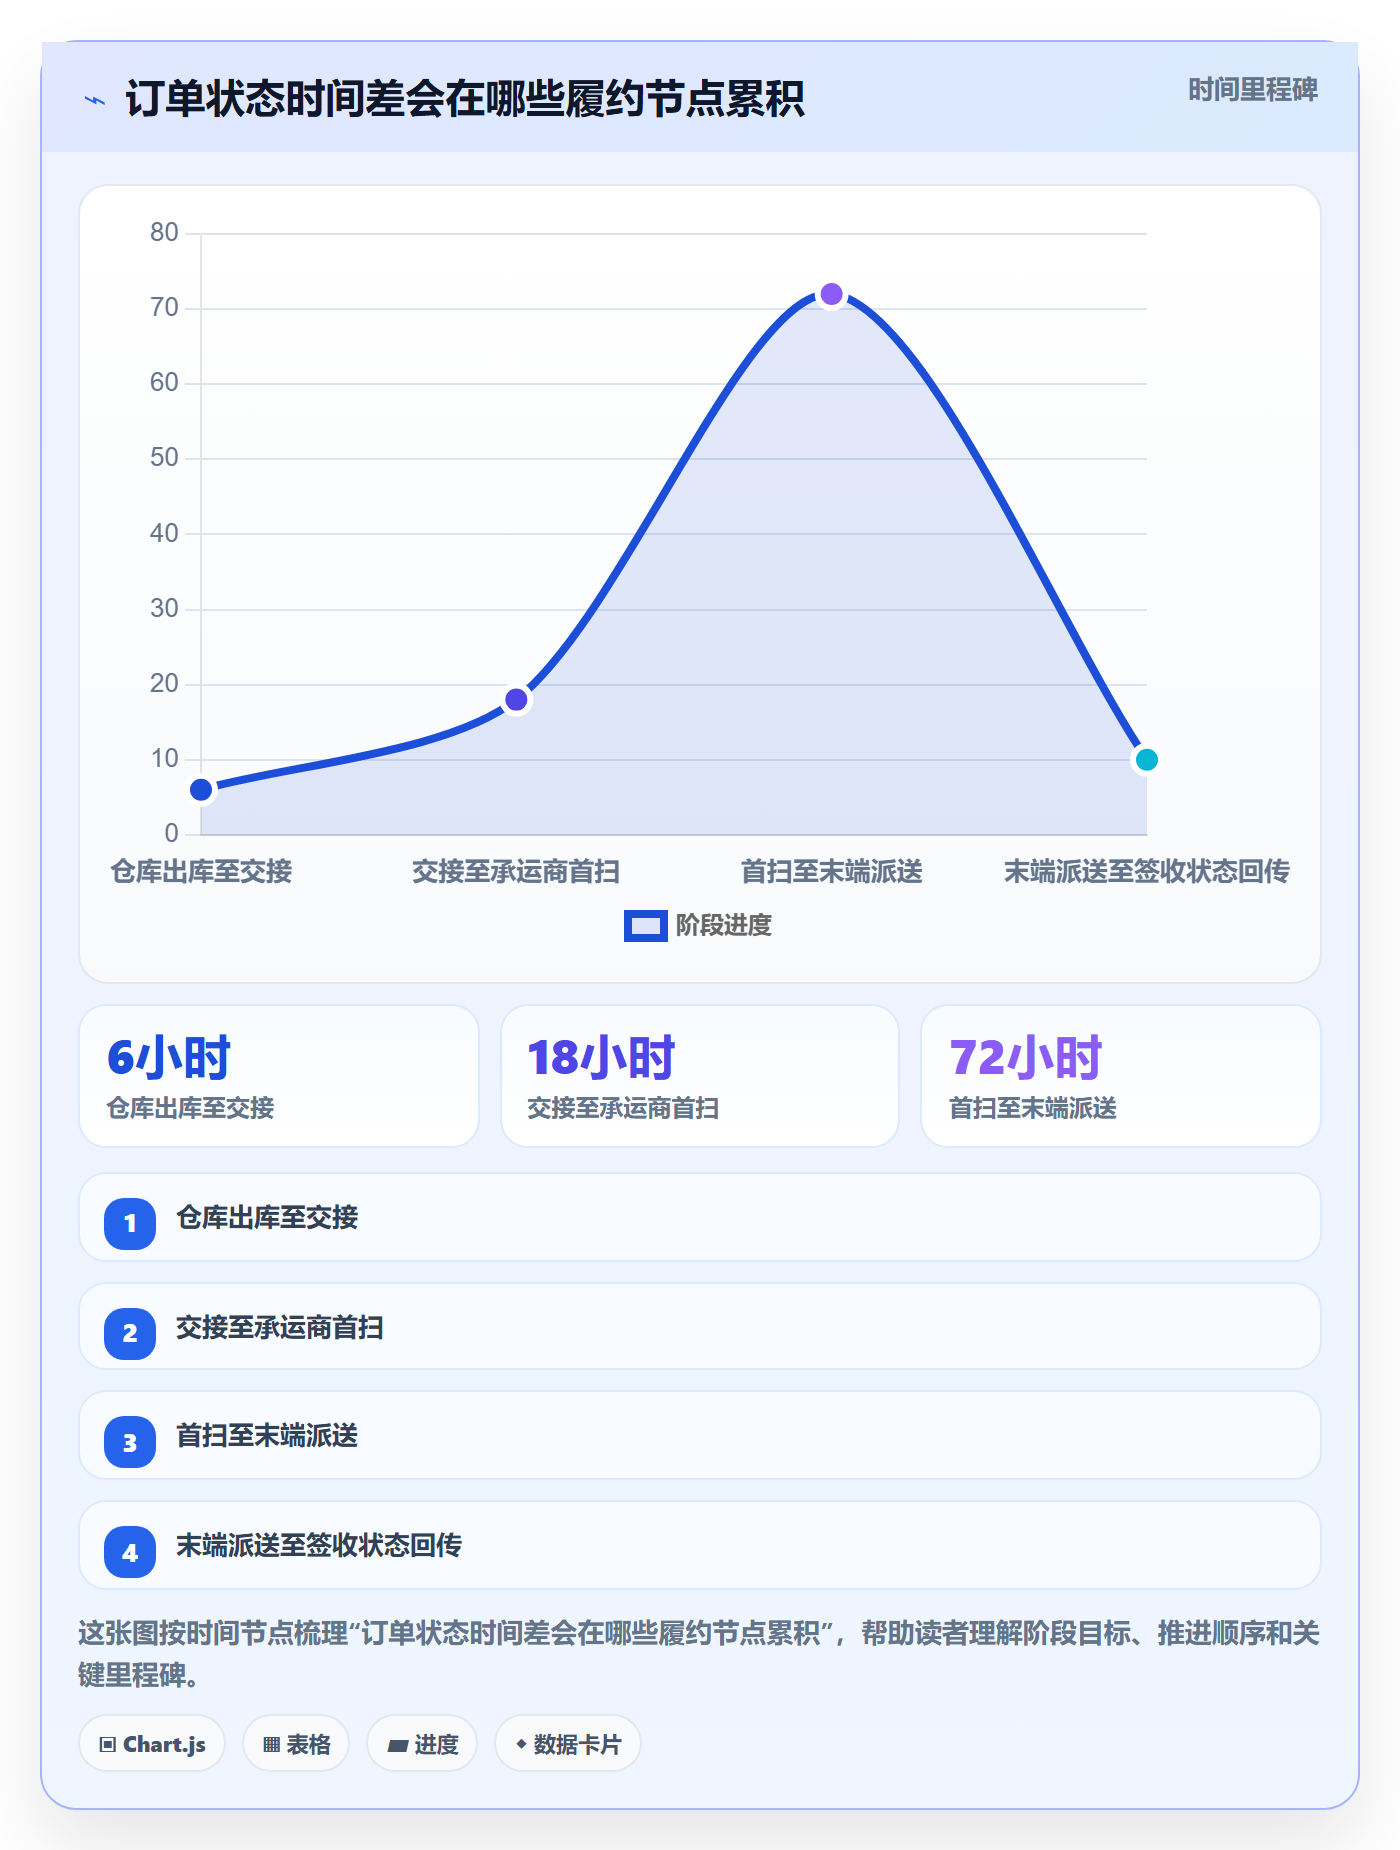Click the x-axis label 末端派送至签收状态回传

coord(1146,872)
